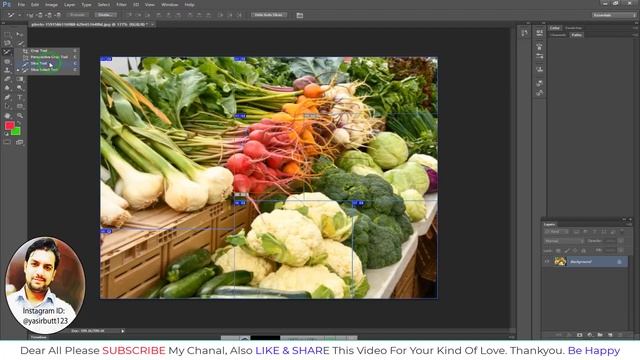
Task: Select the Hand tool
Action: (7, 116)
